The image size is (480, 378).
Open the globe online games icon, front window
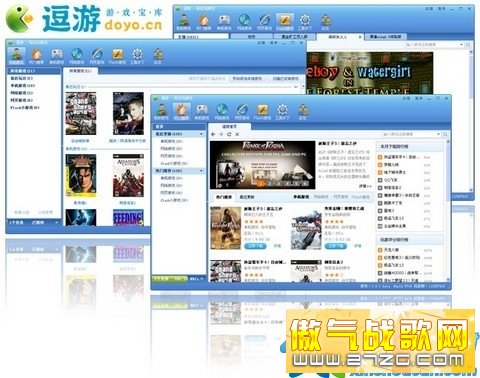pyautogui.click(x=222, y=111)
